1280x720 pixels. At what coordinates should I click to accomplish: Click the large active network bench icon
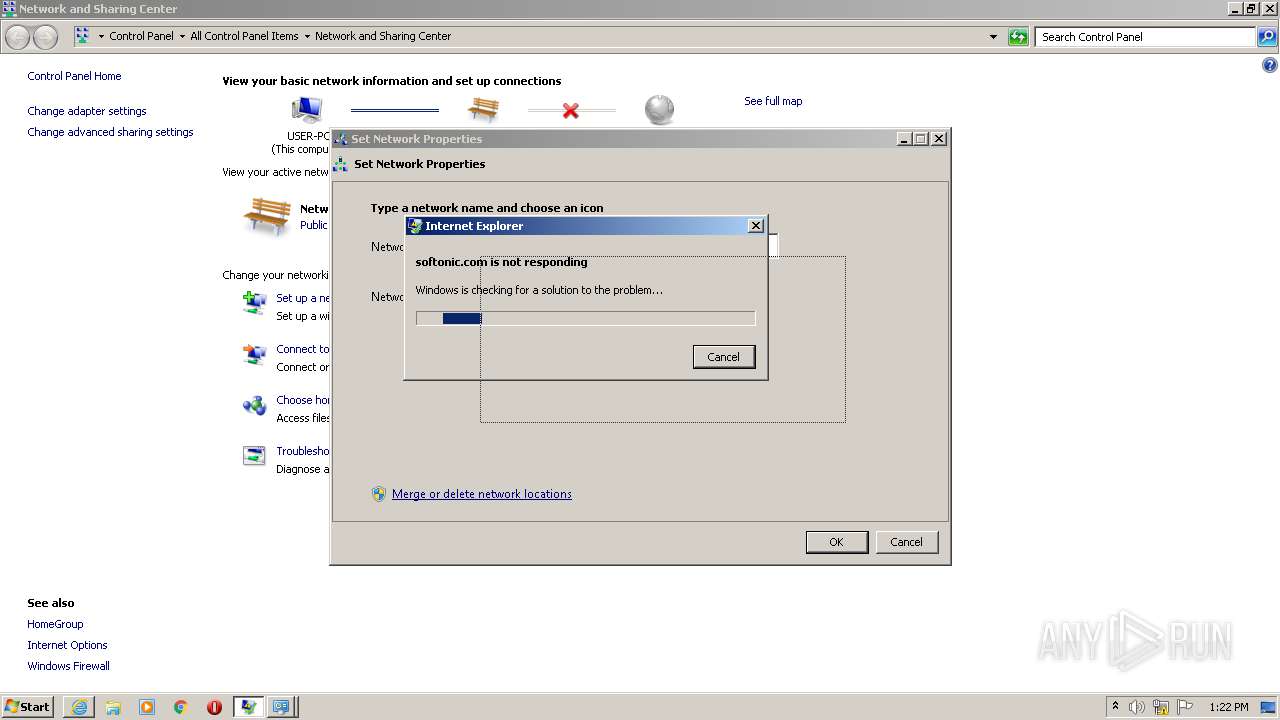[x=266, y=215]
